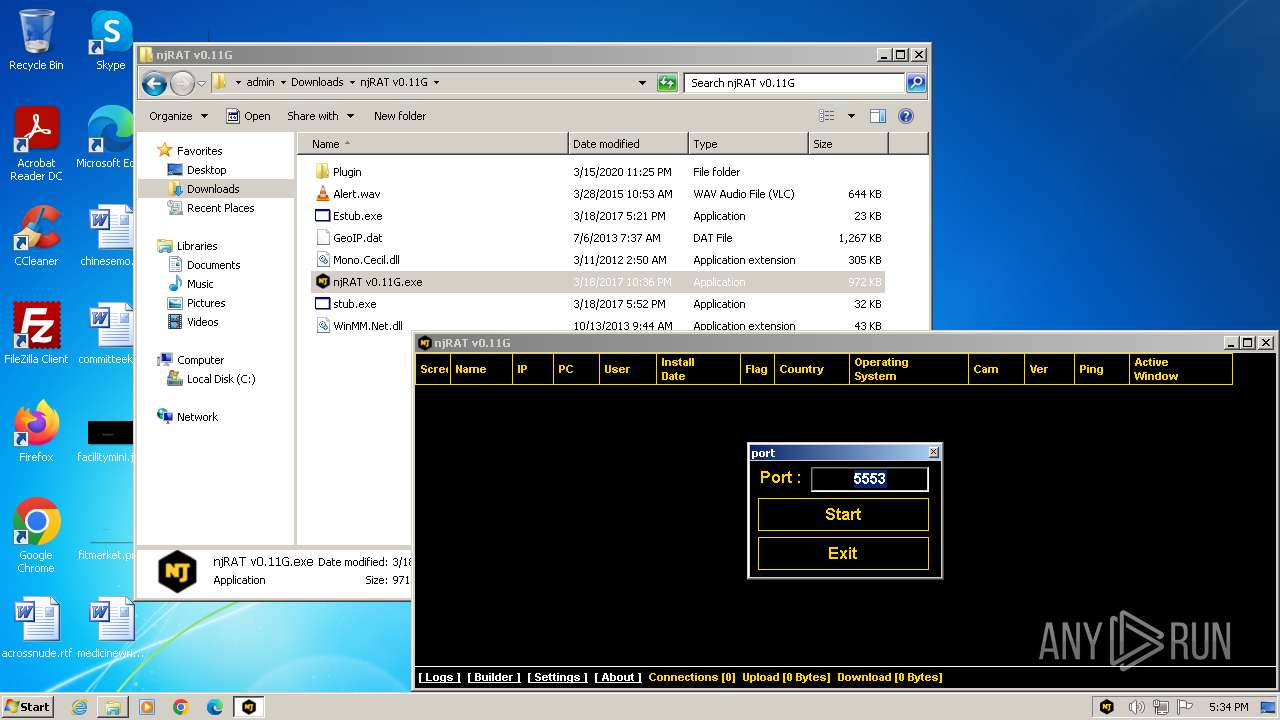Select Recent Places in navigation pane

coord(220,208)
